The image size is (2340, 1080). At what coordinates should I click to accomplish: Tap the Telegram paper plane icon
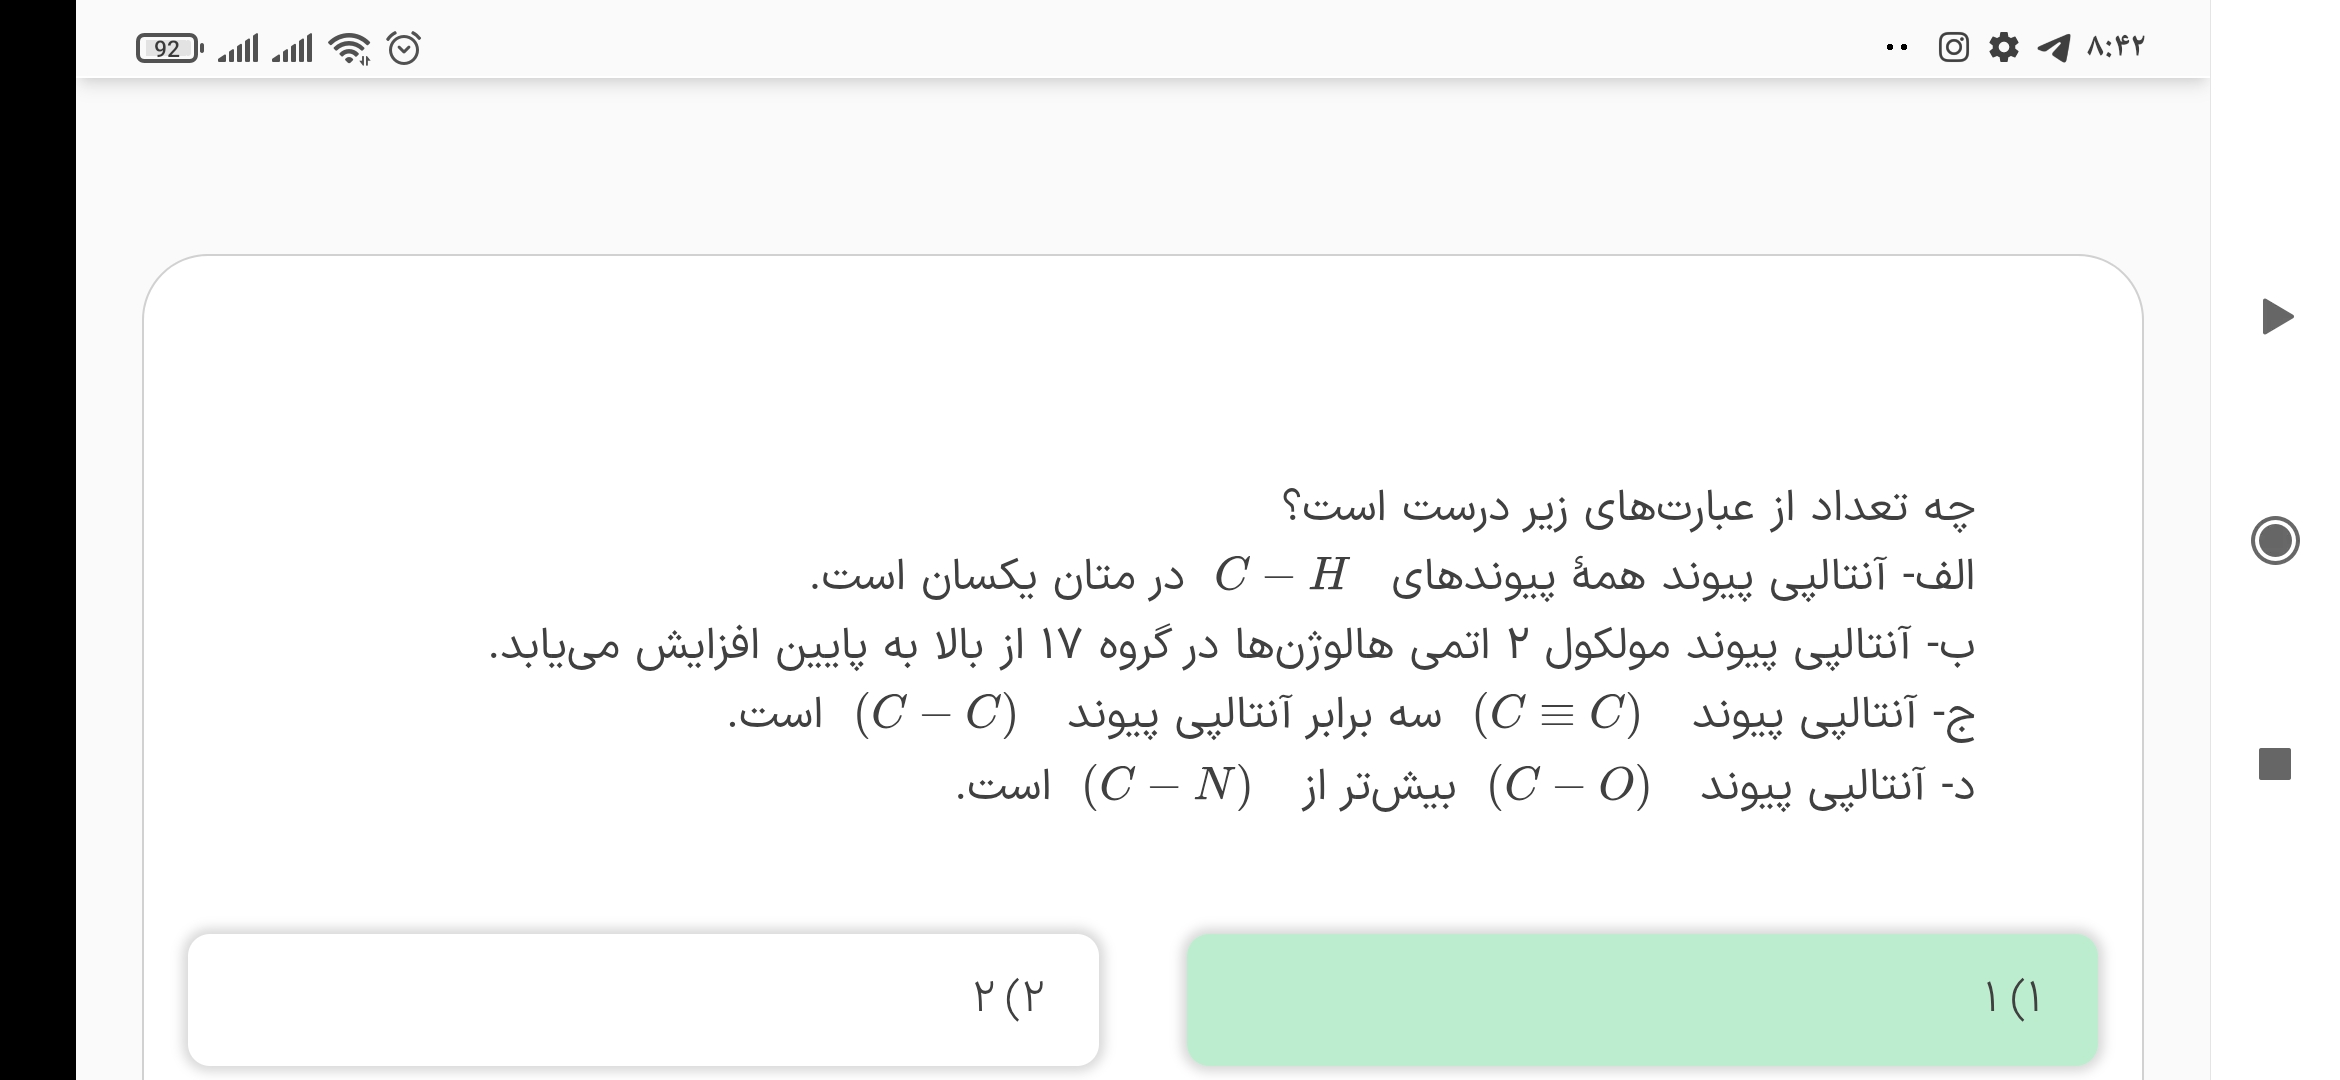[2053, 47]
